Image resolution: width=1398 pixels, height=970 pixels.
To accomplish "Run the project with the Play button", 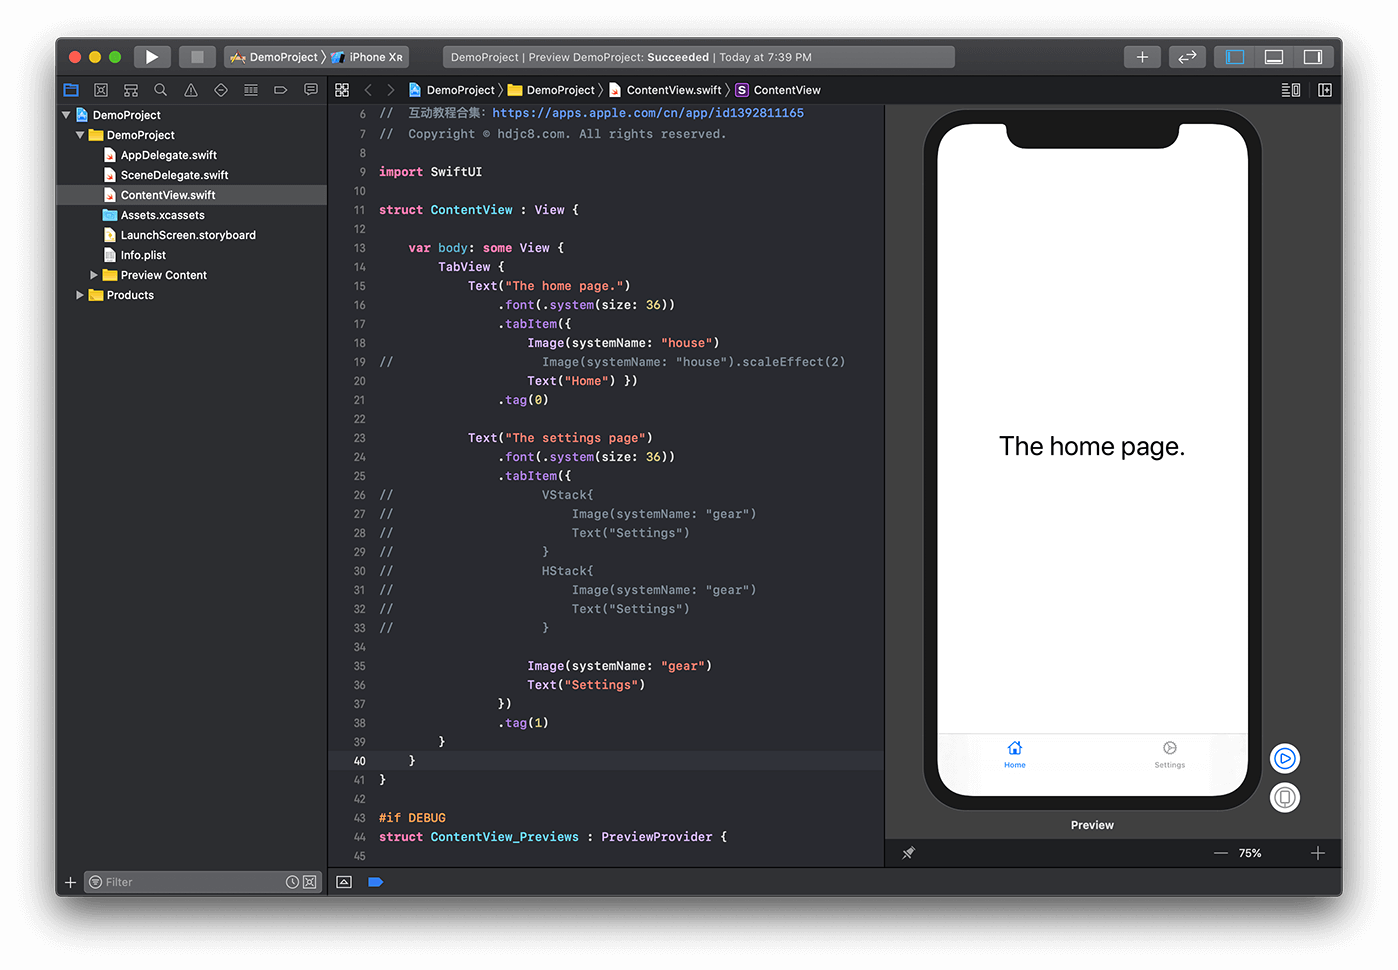I will pyautogui.click(x=152, y=57).
